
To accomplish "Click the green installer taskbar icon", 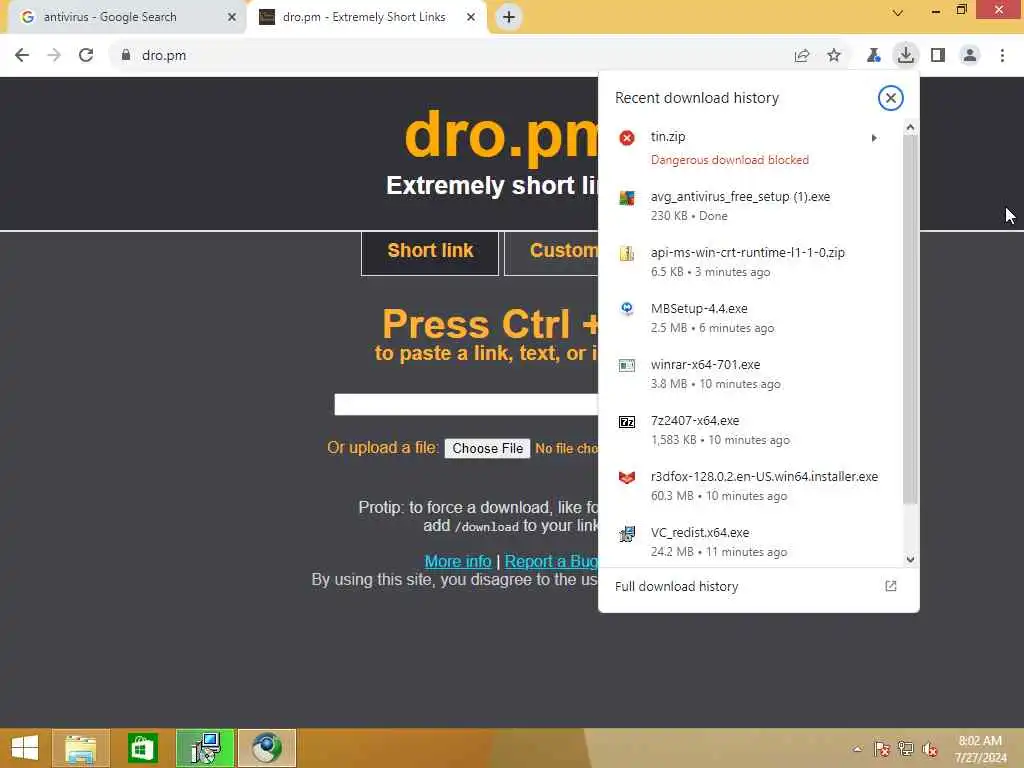I will point(205,748).
